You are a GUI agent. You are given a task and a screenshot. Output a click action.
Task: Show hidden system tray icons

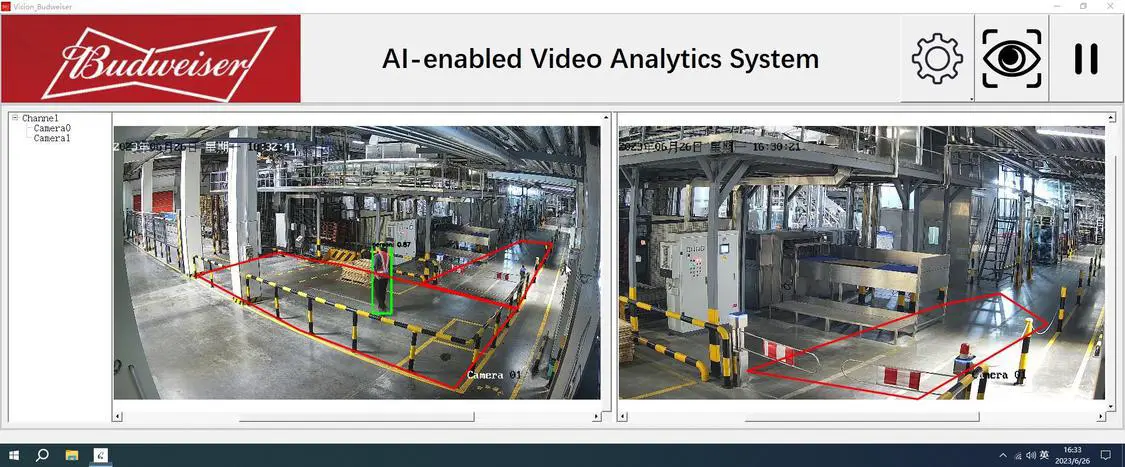click(1003, 455)
